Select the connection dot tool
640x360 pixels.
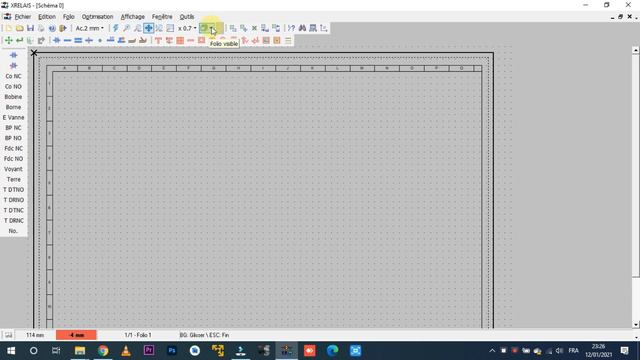(100, 40)
